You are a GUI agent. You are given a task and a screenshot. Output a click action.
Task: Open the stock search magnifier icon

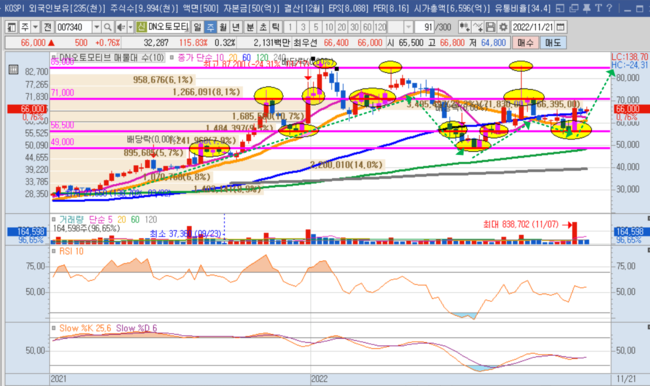pos(107,27)
